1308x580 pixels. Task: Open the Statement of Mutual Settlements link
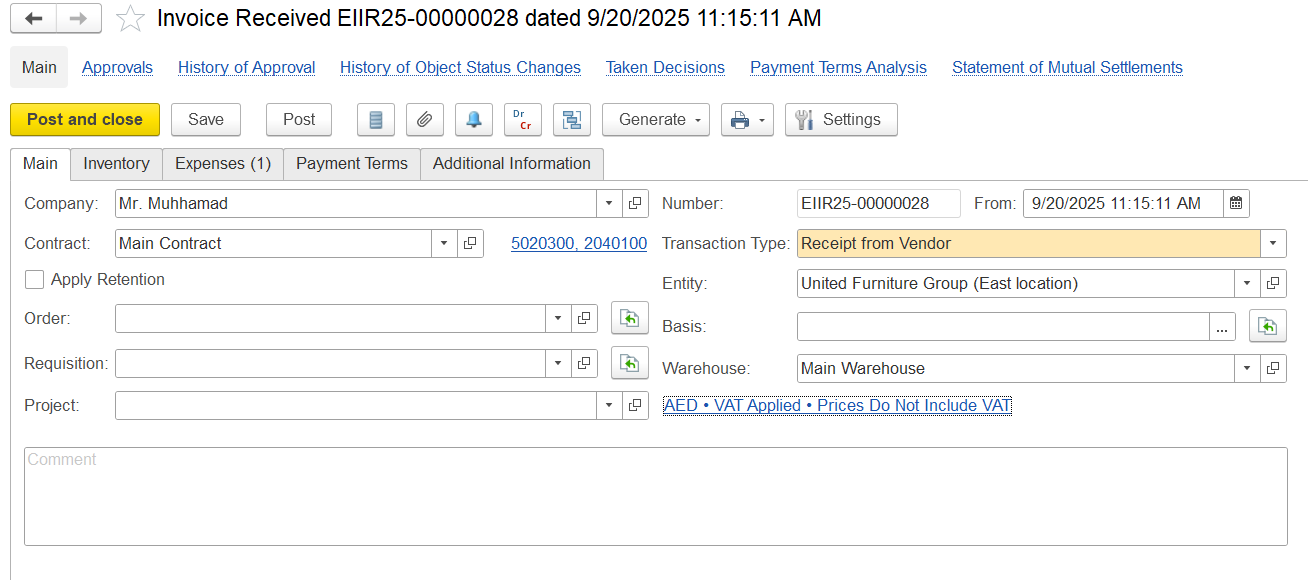tap(1067, 67)
